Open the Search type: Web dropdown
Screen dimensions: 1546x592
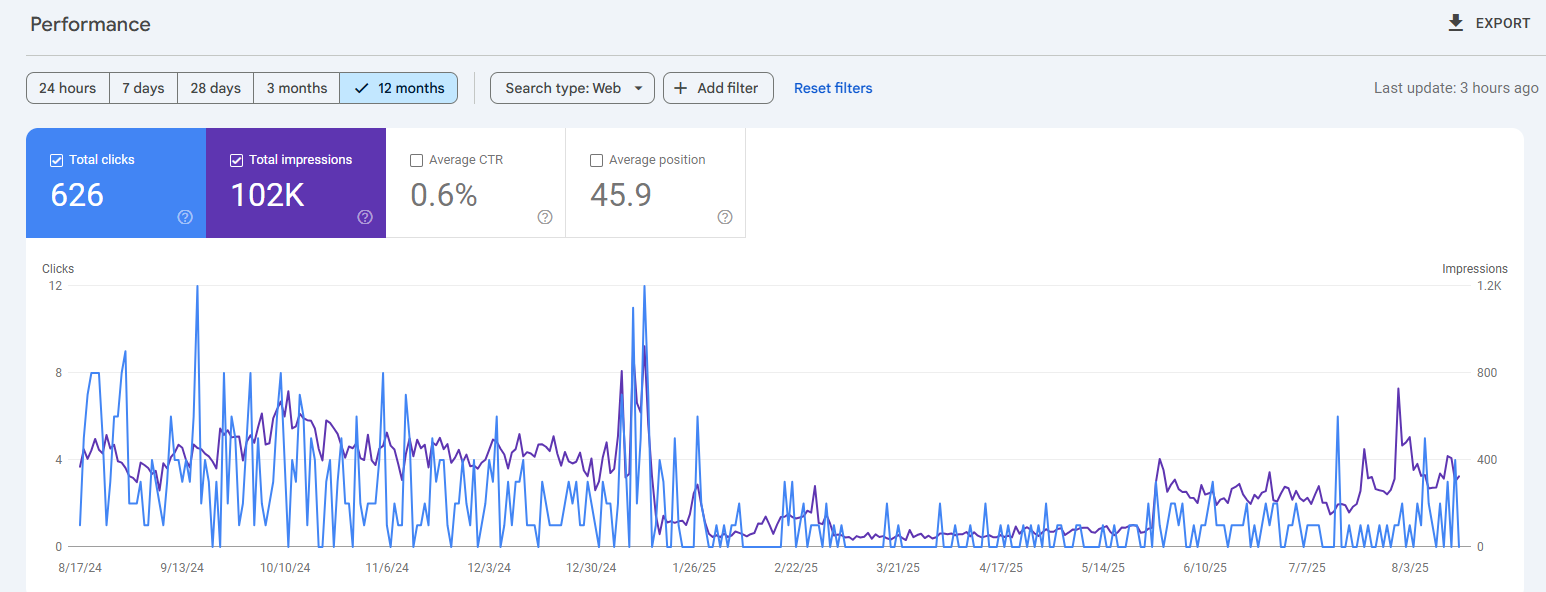tap(572, 88)
